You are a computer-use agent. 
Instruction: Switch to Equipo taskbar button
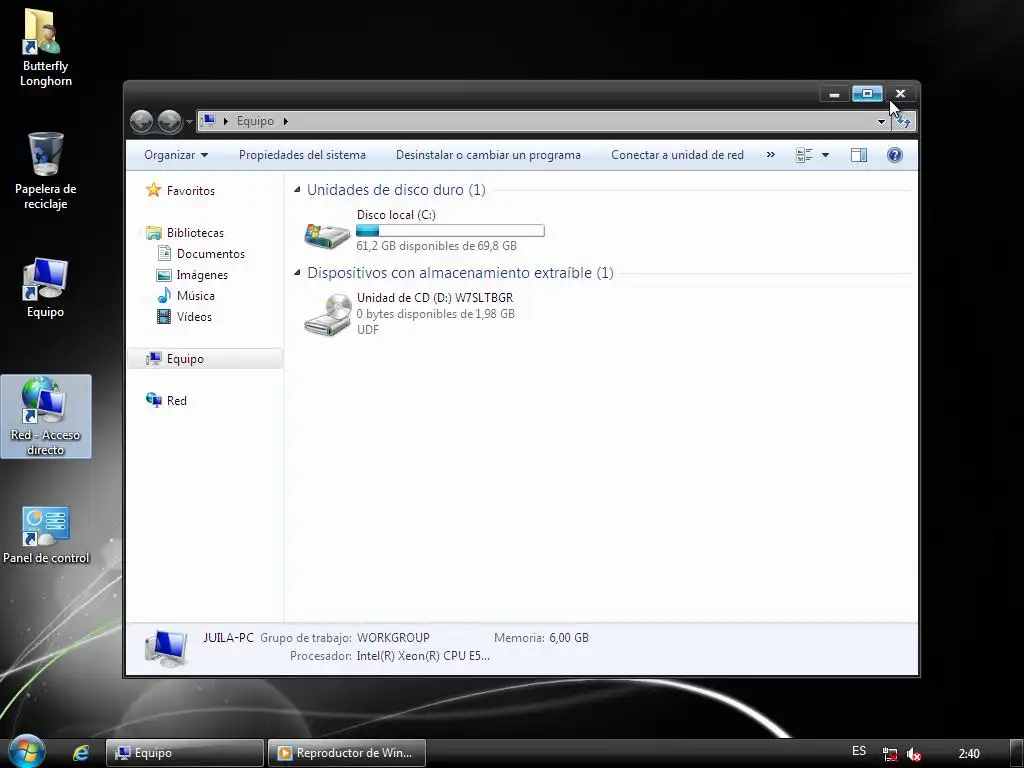click(x=185, y=753)
